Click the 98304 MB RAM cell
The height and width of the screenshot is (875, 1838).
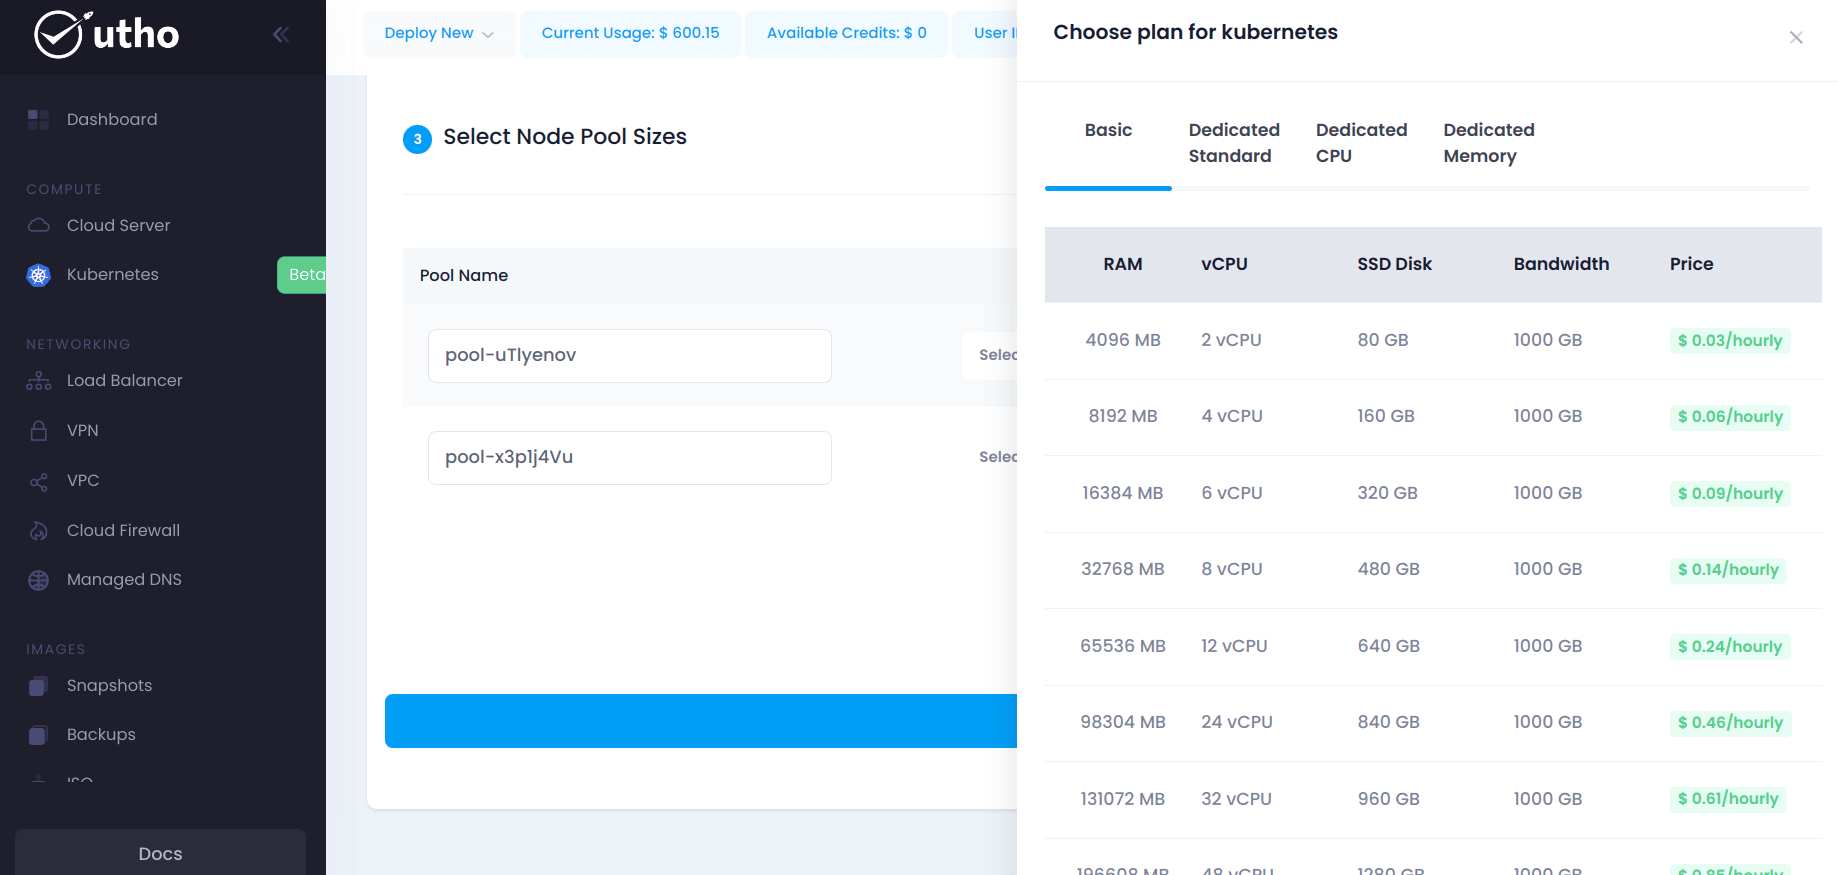click(x=1123, y=722)
